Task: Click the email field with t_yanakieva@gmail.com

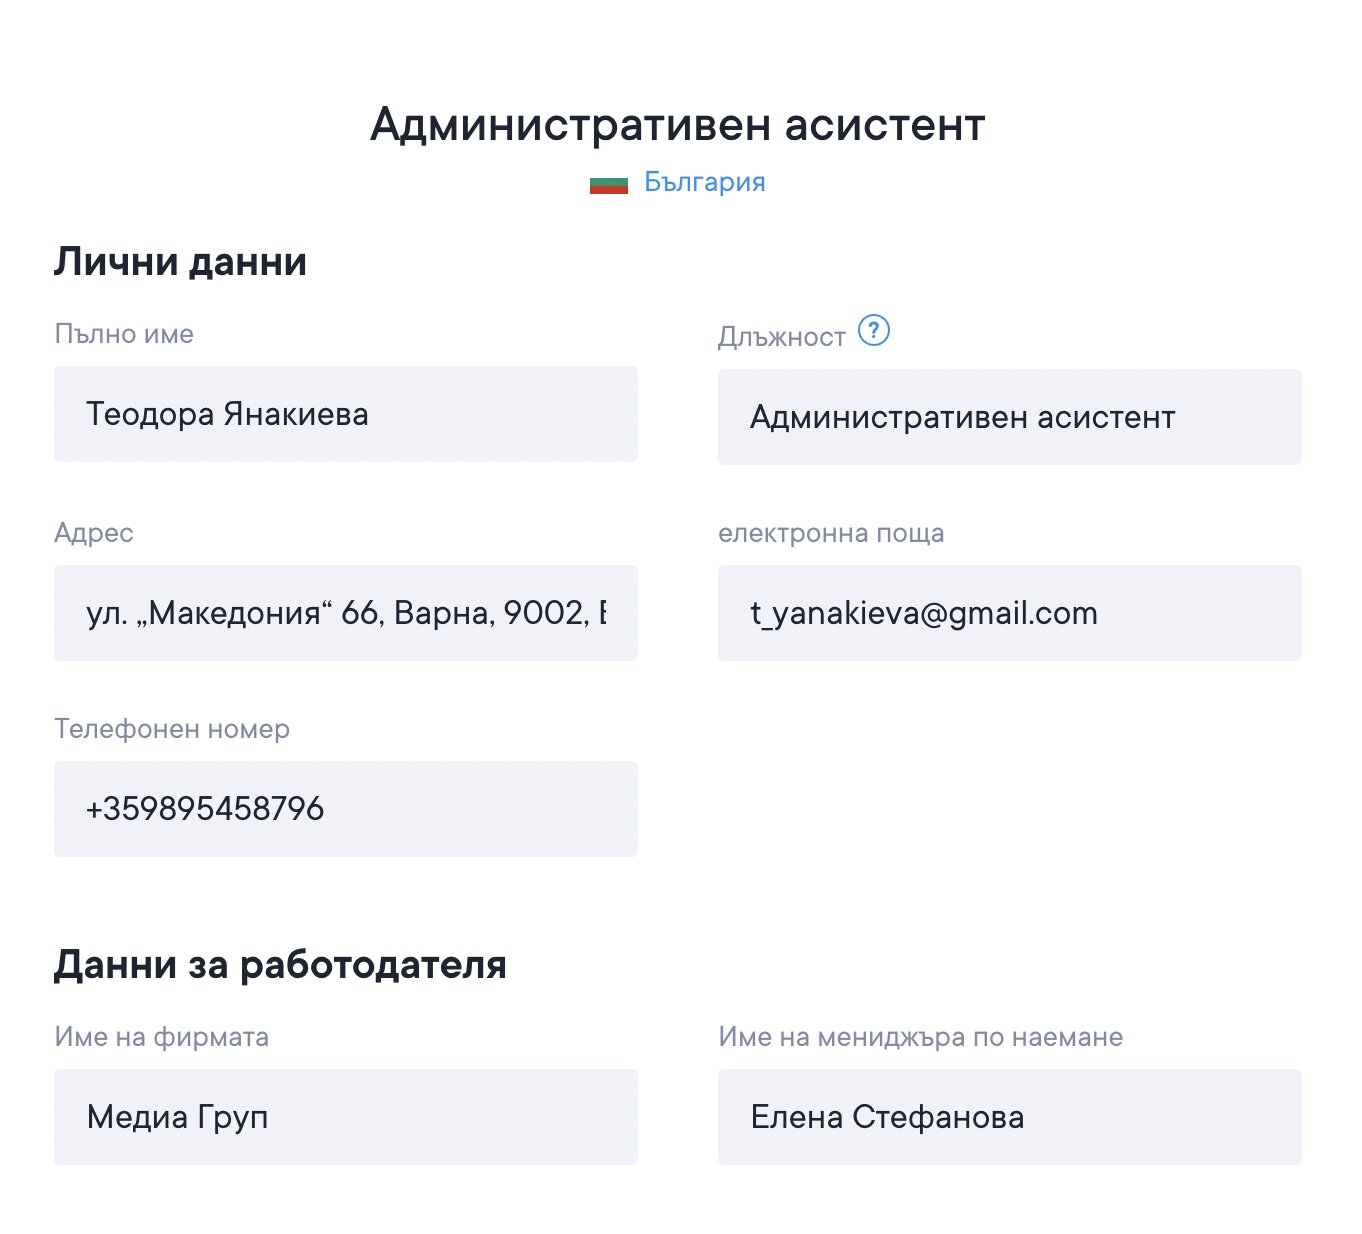Action: tap(1009, 613)
